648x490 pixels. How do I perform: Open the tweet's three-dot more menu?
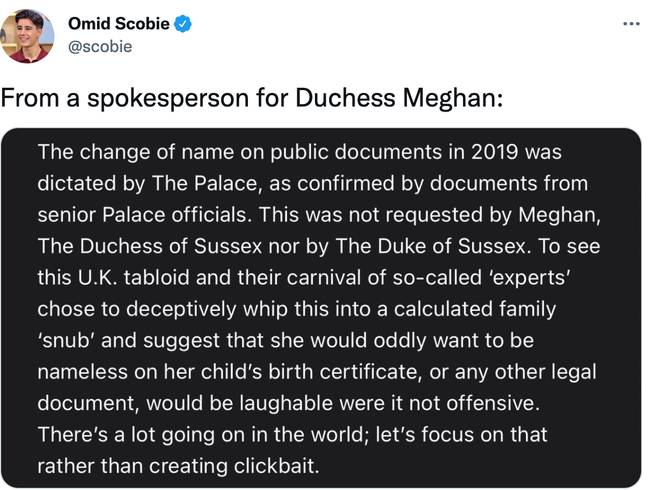[x=631, y=24]
